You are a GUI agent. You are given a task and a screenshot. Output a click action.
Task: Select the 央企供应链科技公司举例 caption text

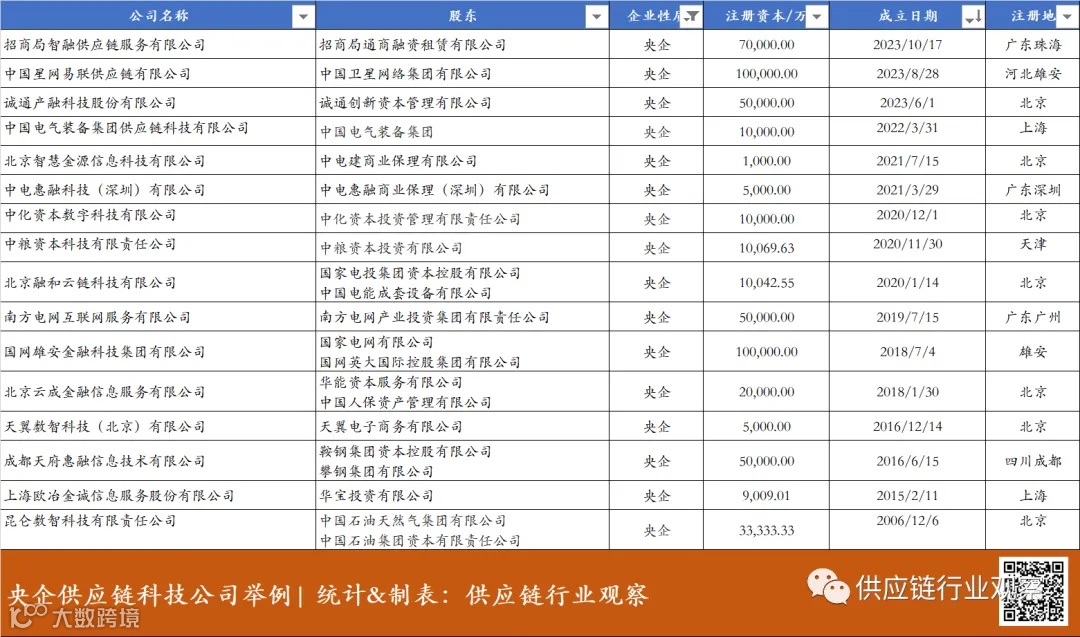pyautogui.click(x=149, y=594)
